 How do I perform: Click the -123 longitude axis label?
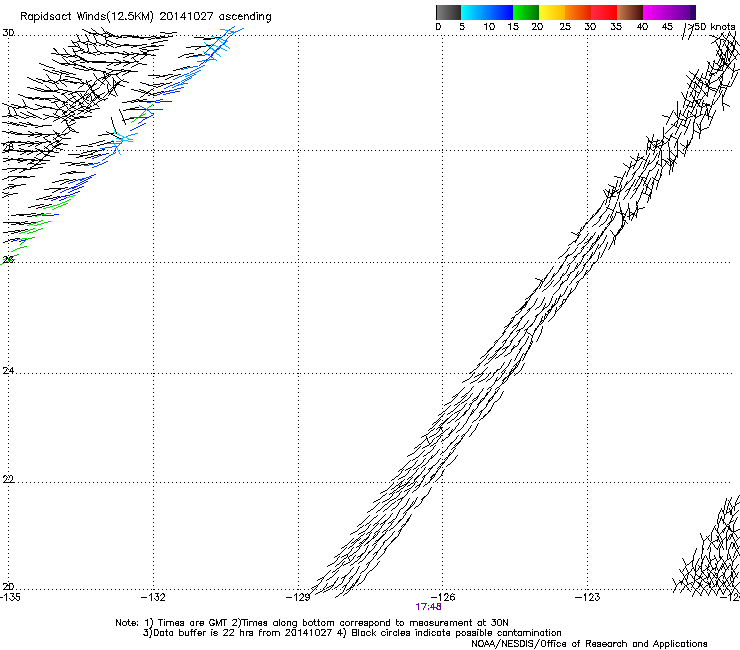588,597
